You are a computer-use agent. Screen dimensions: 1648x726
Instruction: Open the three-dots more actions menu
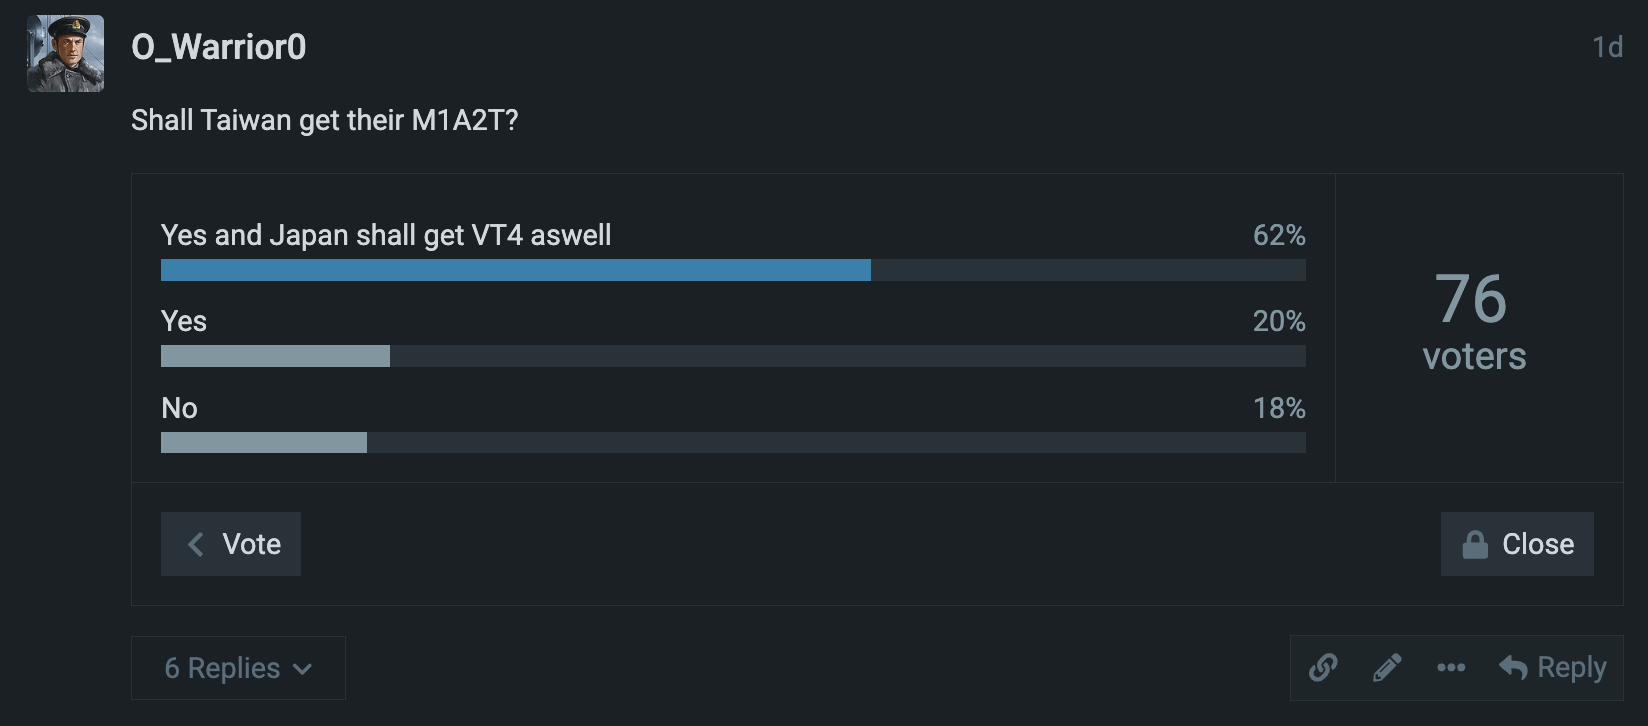pos(1451,667)
